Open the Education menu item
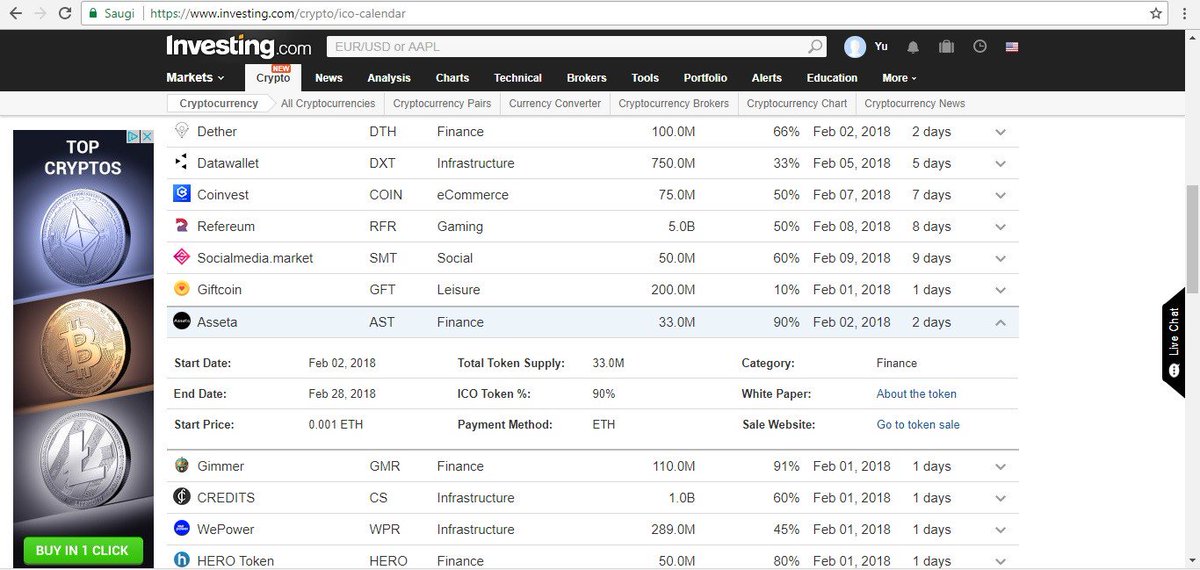The image size is (1200, 570). tap(832, 78)
